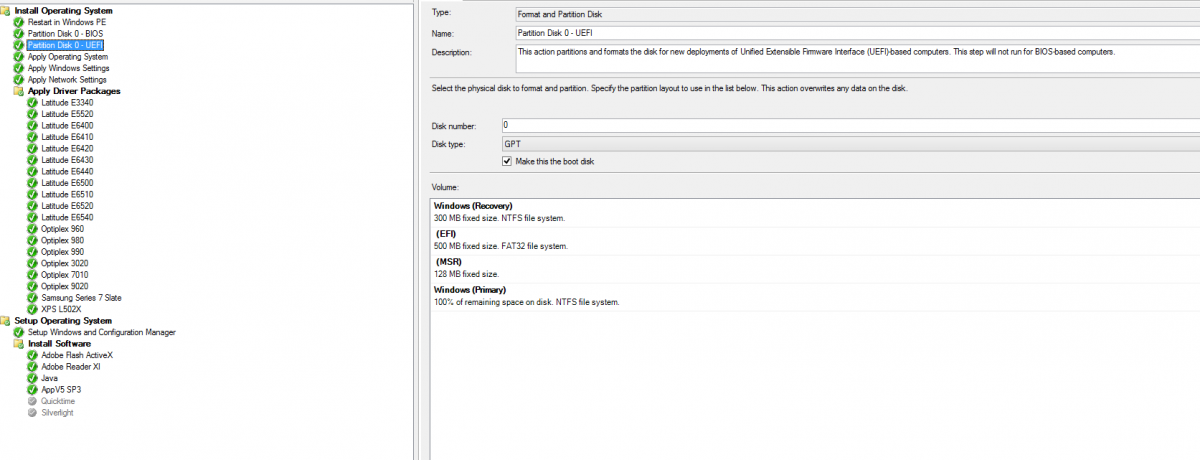1200x460 pixels.
Task: Click the Disk type GPT field
Action: [850, 143]
